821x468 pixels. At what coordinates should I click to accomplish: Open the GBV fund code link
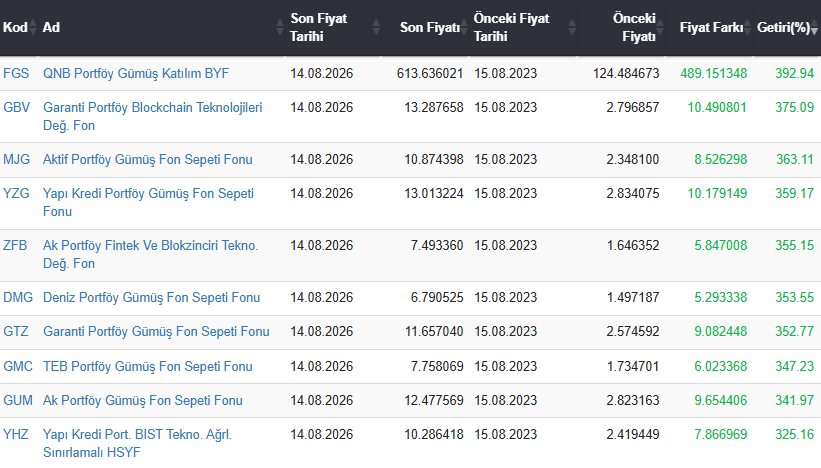point(16,107)
